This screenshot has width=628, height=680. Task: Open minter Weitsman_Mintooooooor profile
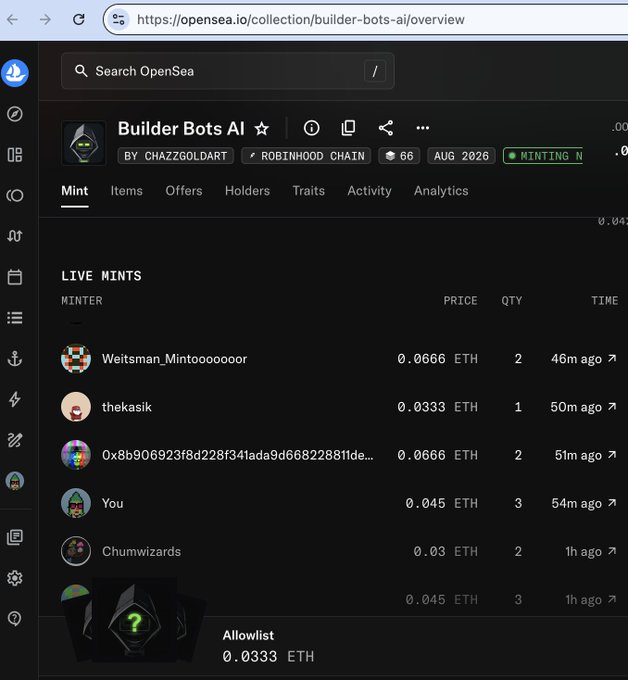tap(174, 359)
